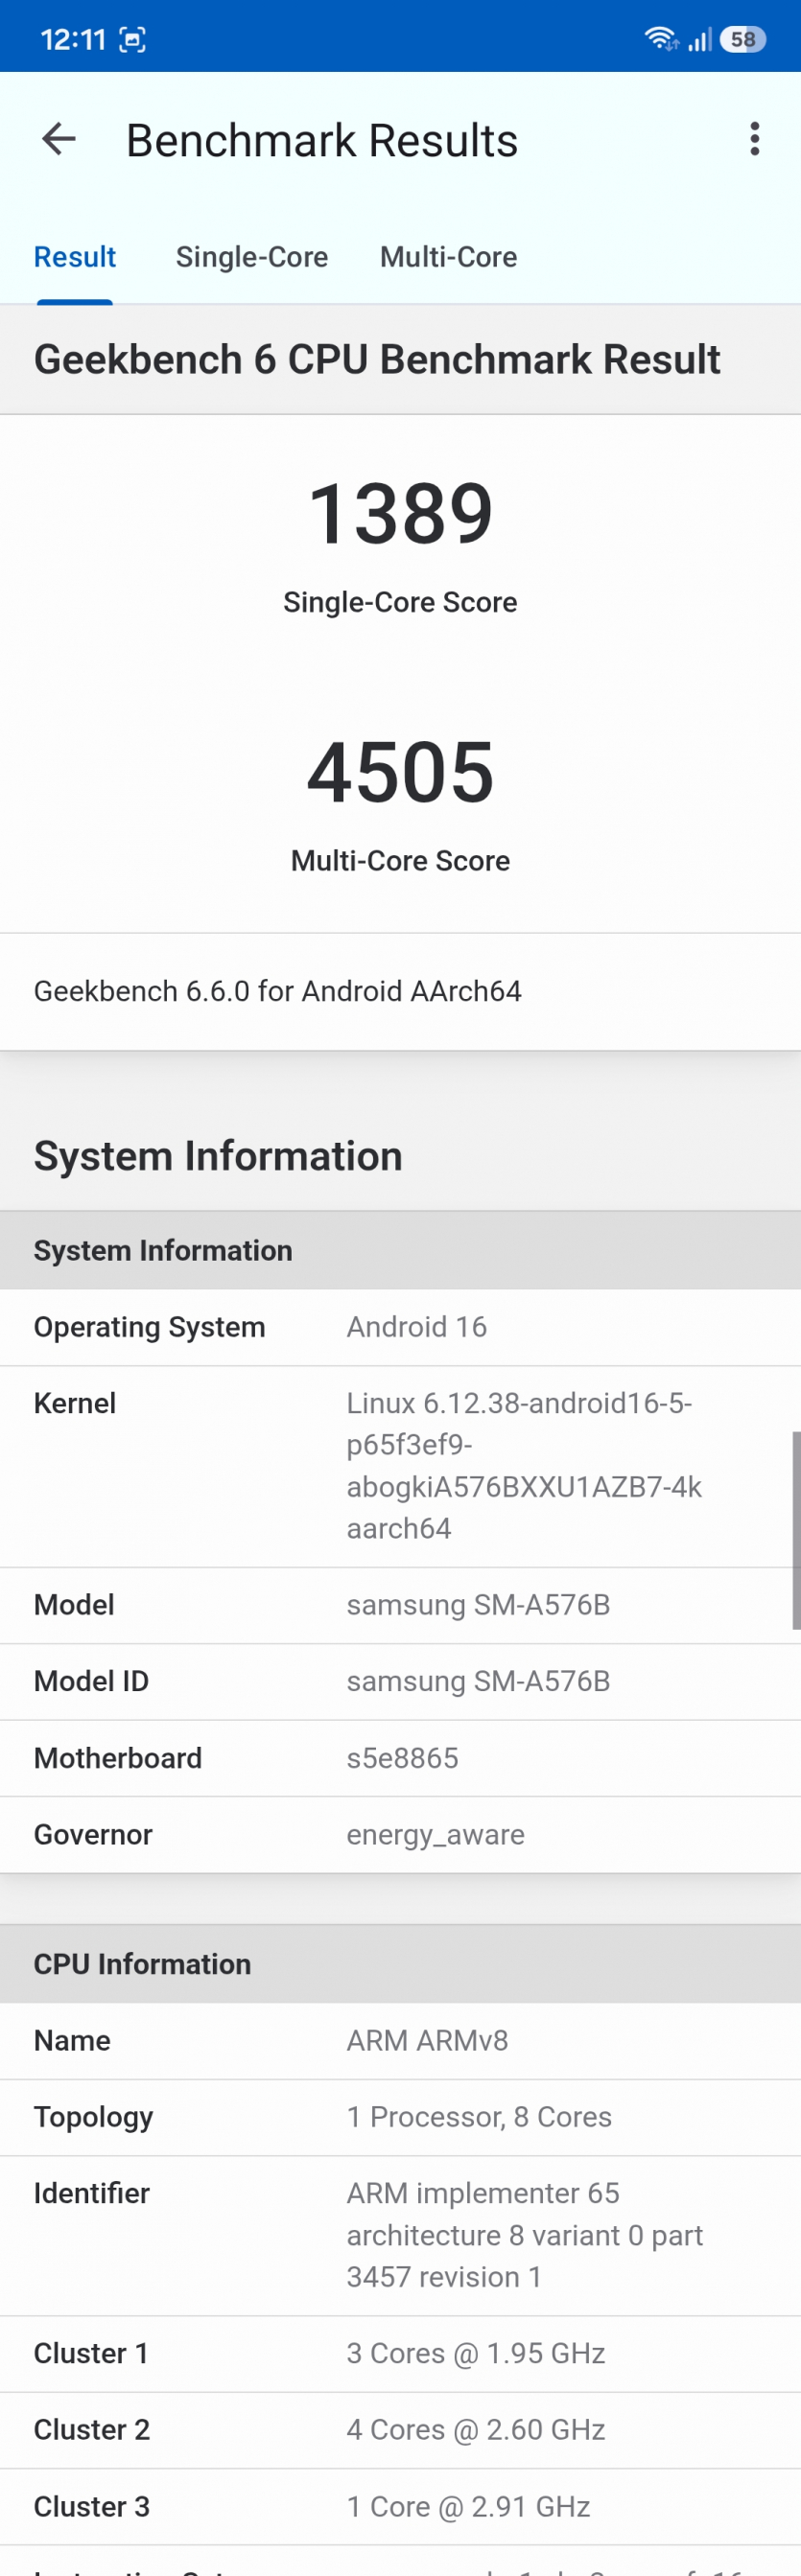The height and width of the screenshot is (2576, 801).
Task: Tap the Kernel version row
Action: (400, 1466)
